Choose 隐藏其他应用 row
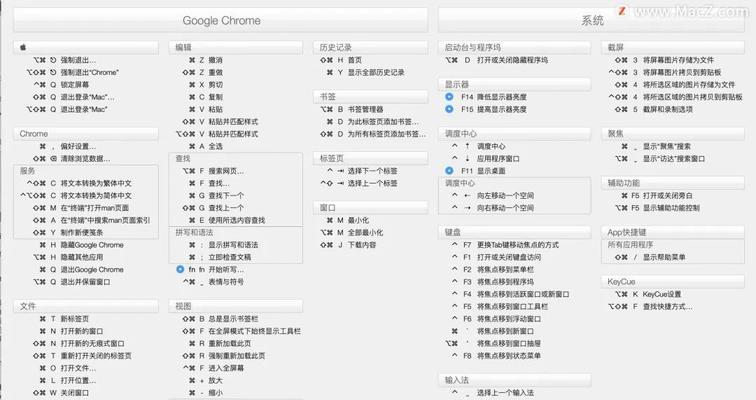The width and height of the screenshot is (756, 400). (68, 257)
